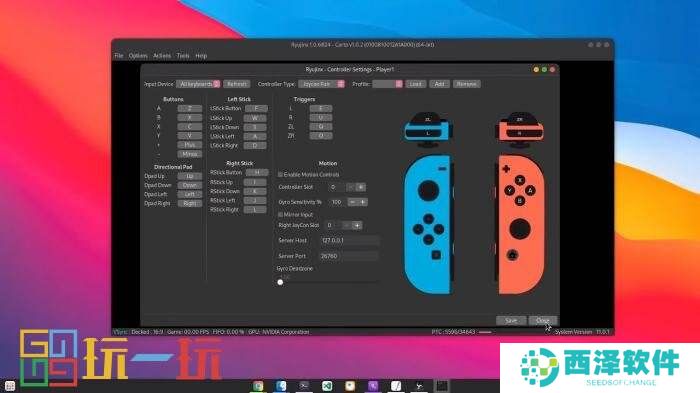The height and width of the screenshot is (393, 700).
Task: Click the Load profile button
Action: click(416, 84)
